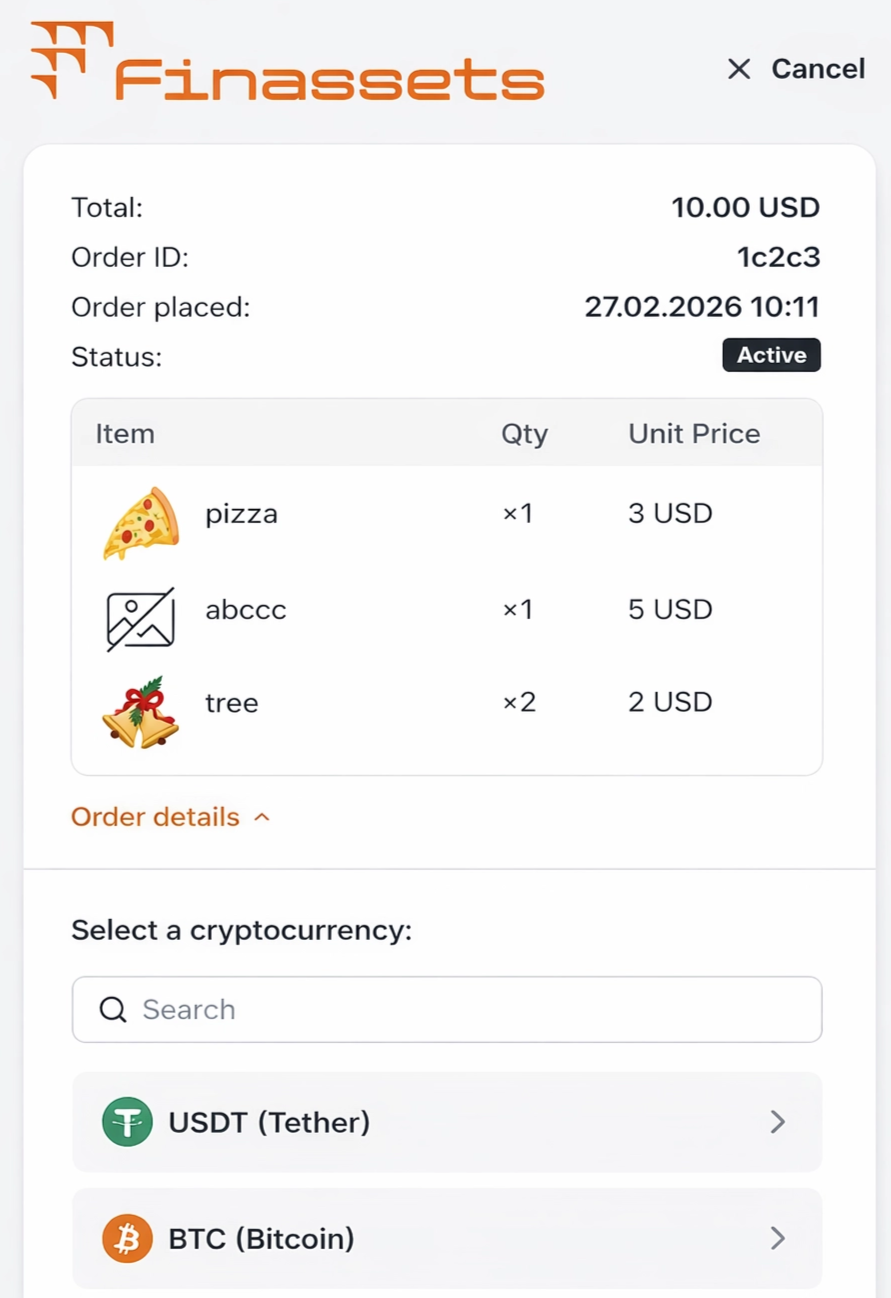The width and height of the screenshot is (891, 1298).
Task: Click the chevron on USDT row
Action: pyautogui.click(x=777, y=1122)
